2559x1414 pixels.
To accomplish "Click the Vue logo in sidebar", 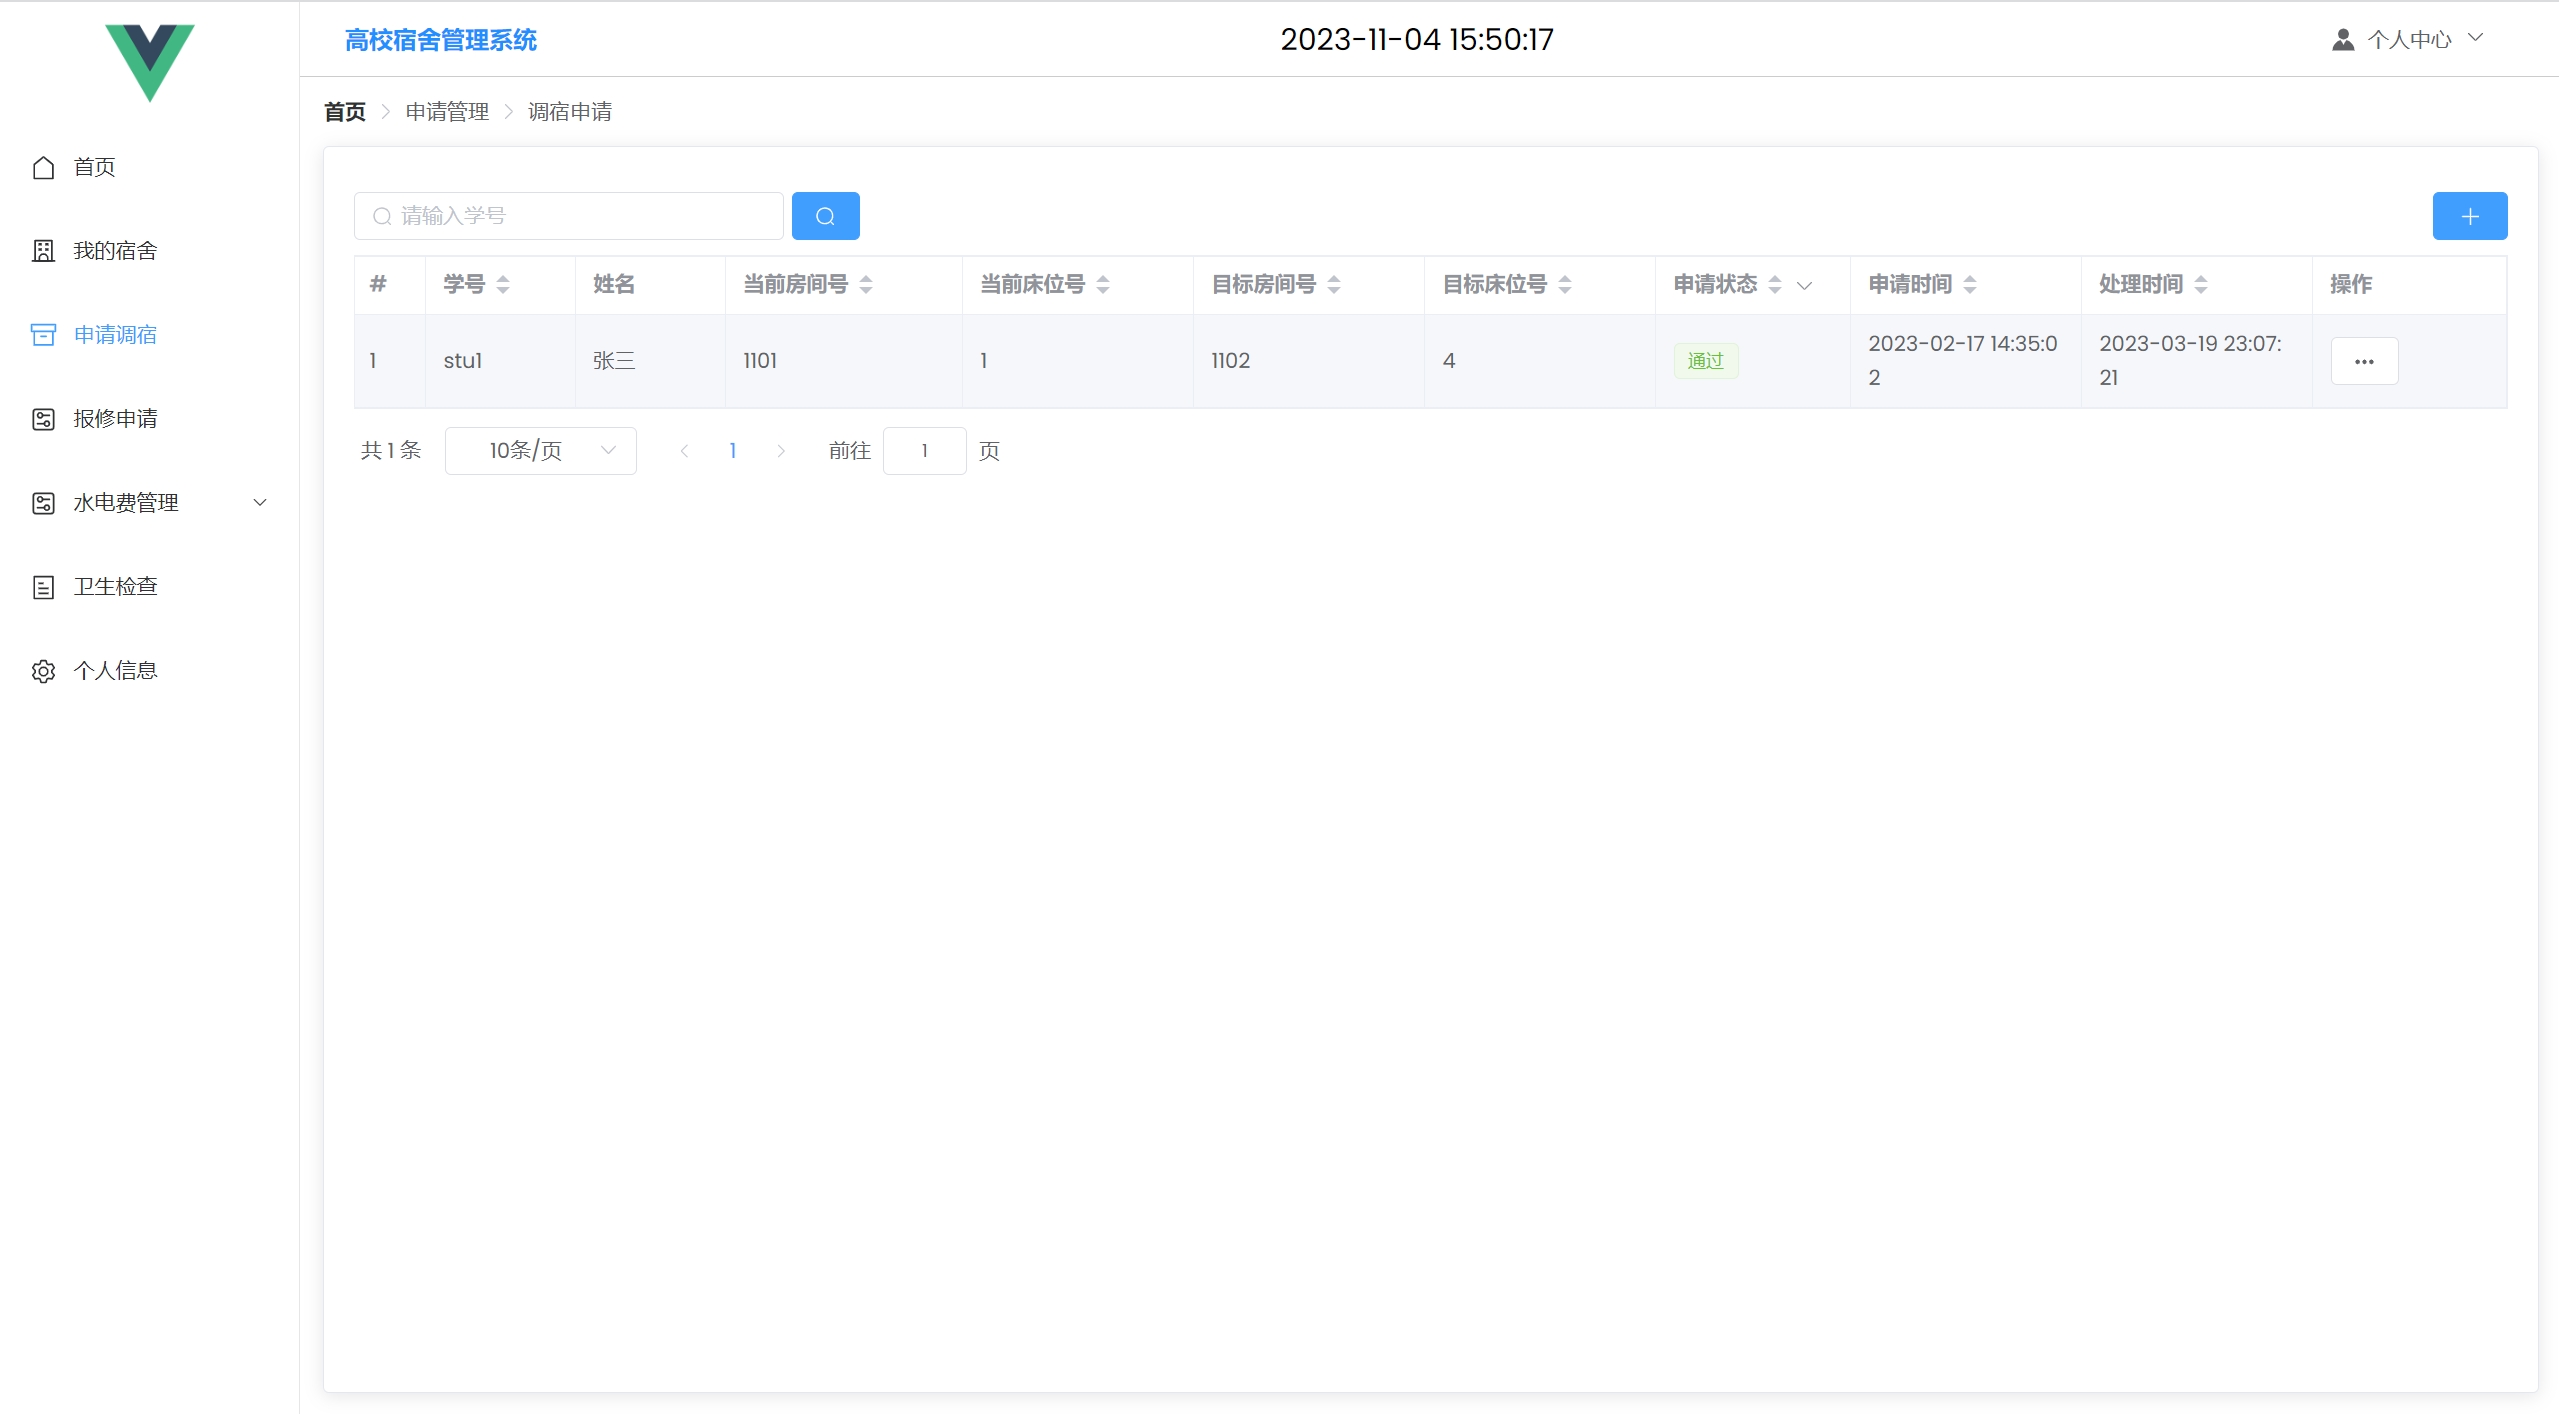I will (x=150, y=62).
